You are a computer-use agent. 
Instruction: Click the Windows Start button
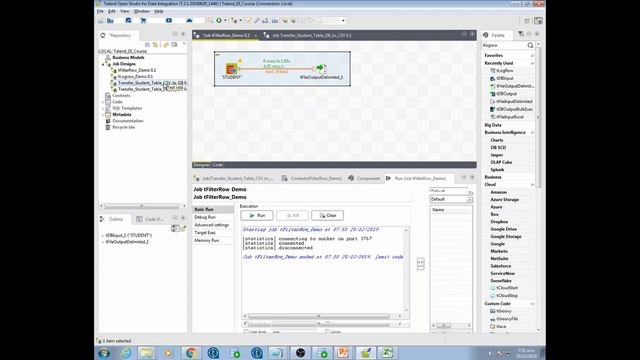click(104, 353)
